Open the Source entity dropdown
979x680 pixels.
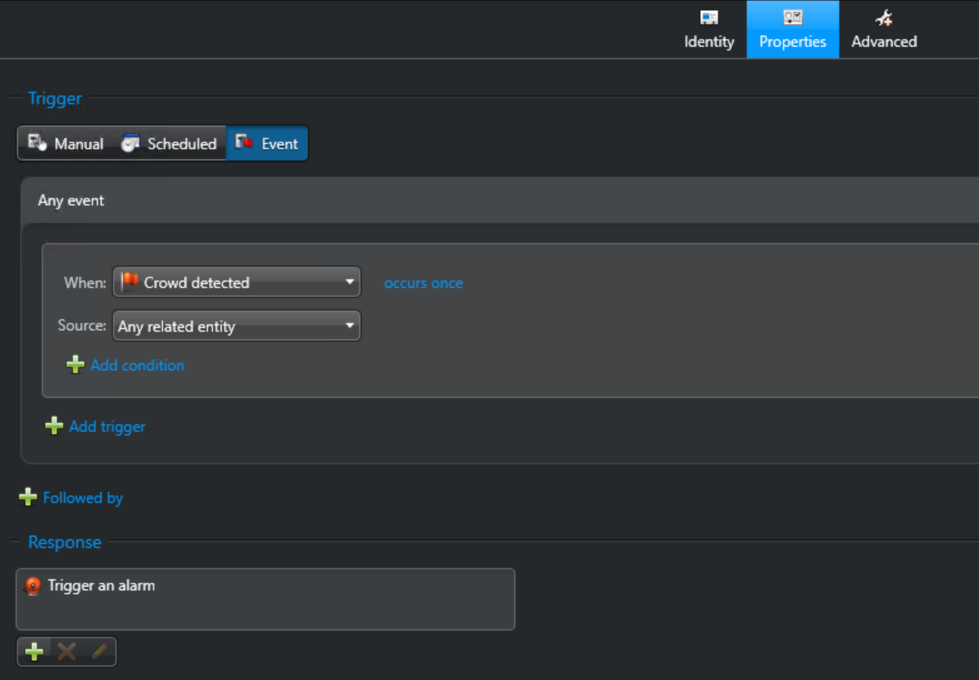(x=236, y=327)
